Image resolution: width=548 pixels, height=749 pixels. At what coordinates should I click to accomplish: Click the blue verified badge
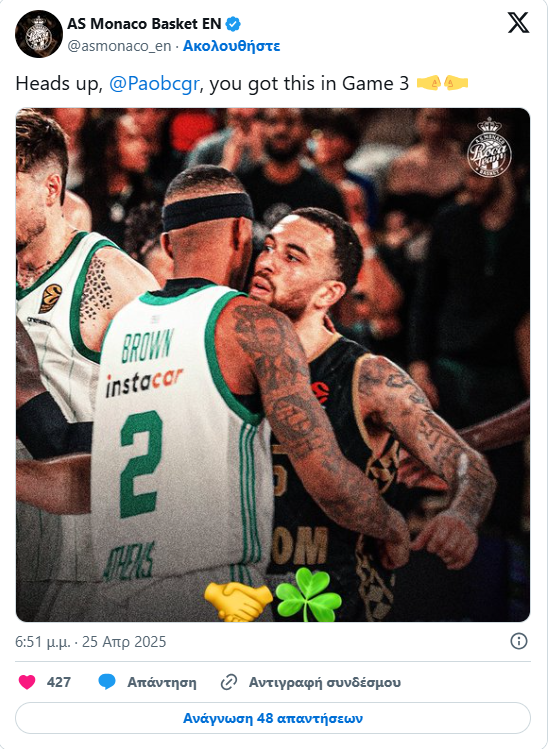point(233,23)
